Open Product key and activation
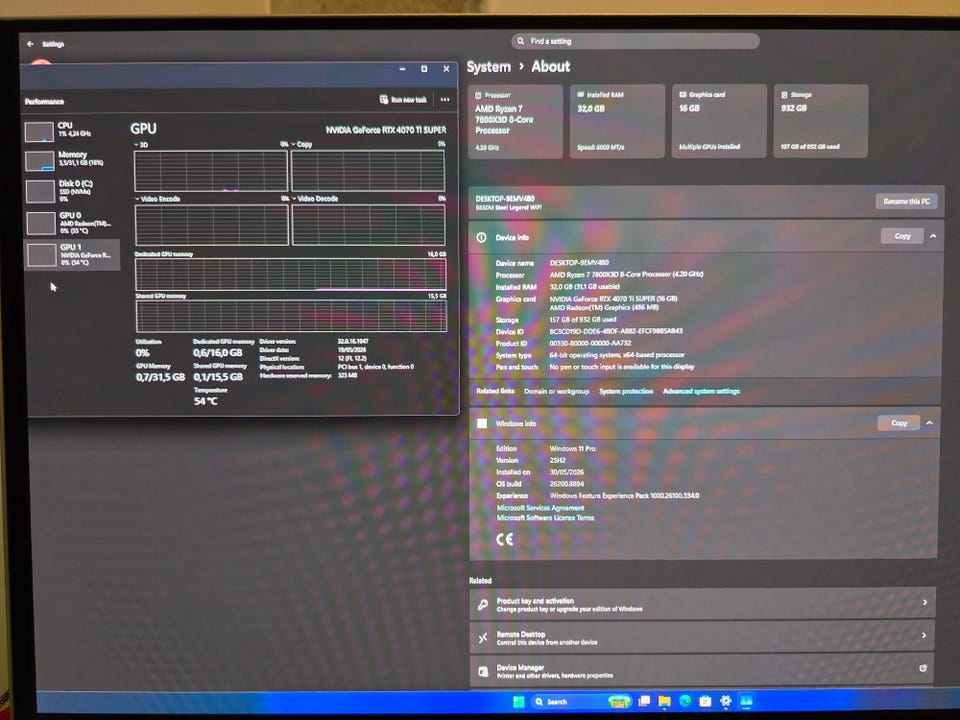Viewport: 960px width, 720px height. coord(702,604)
